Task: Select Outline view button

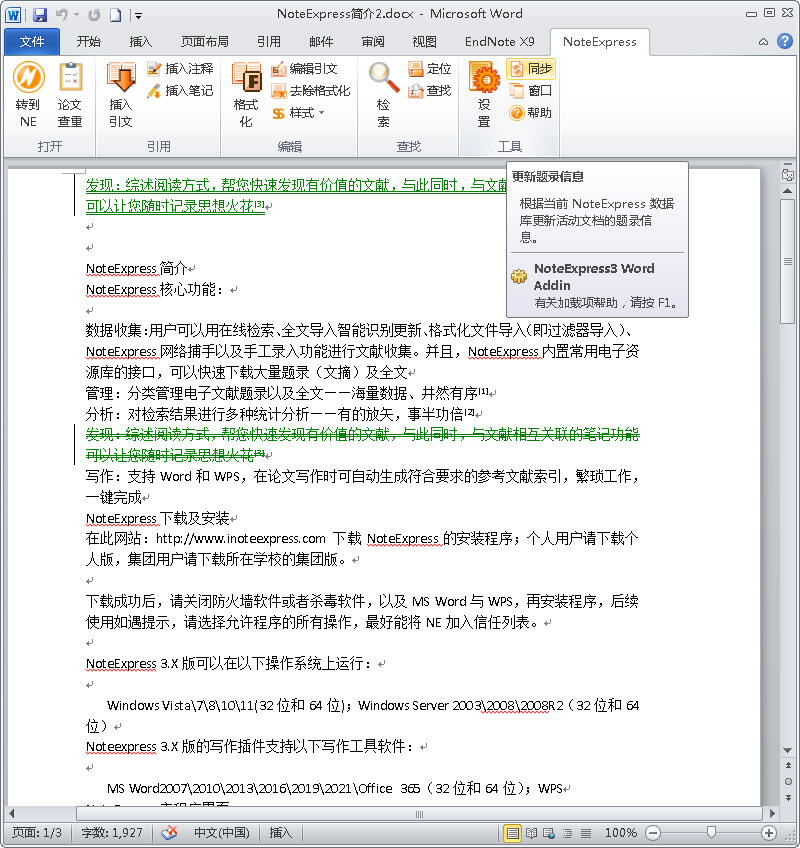Action: 567,833
